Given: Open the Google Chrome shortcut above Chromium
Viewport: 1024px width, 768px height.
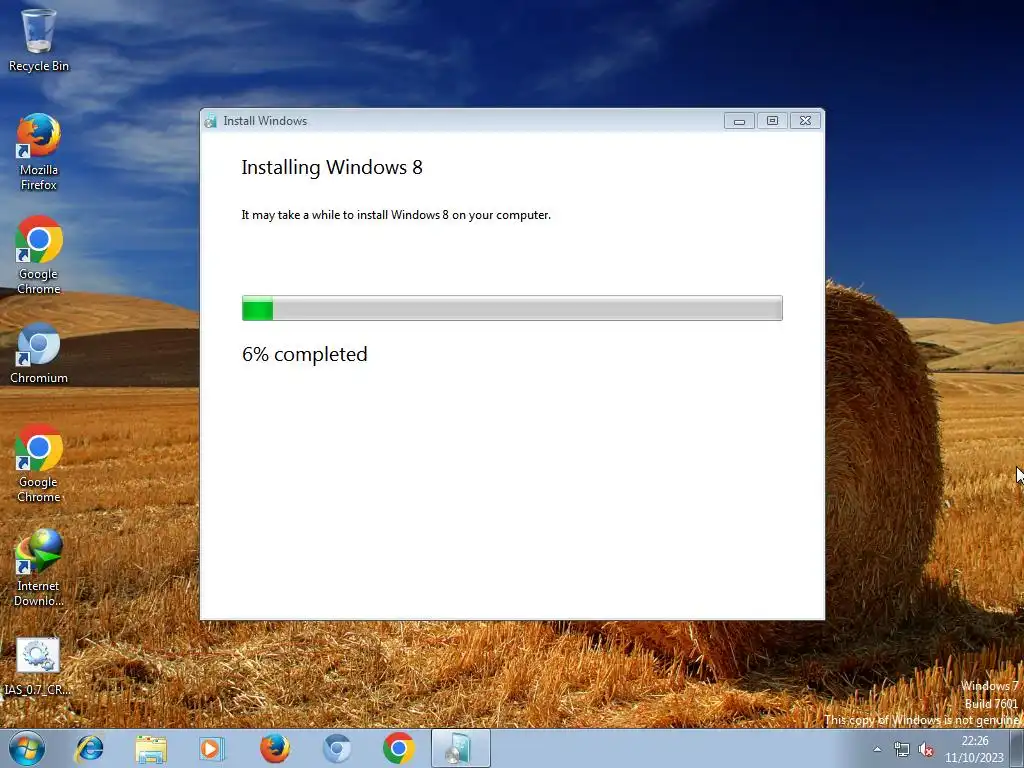Looking at the screenshot, I should tap(39, 255).
